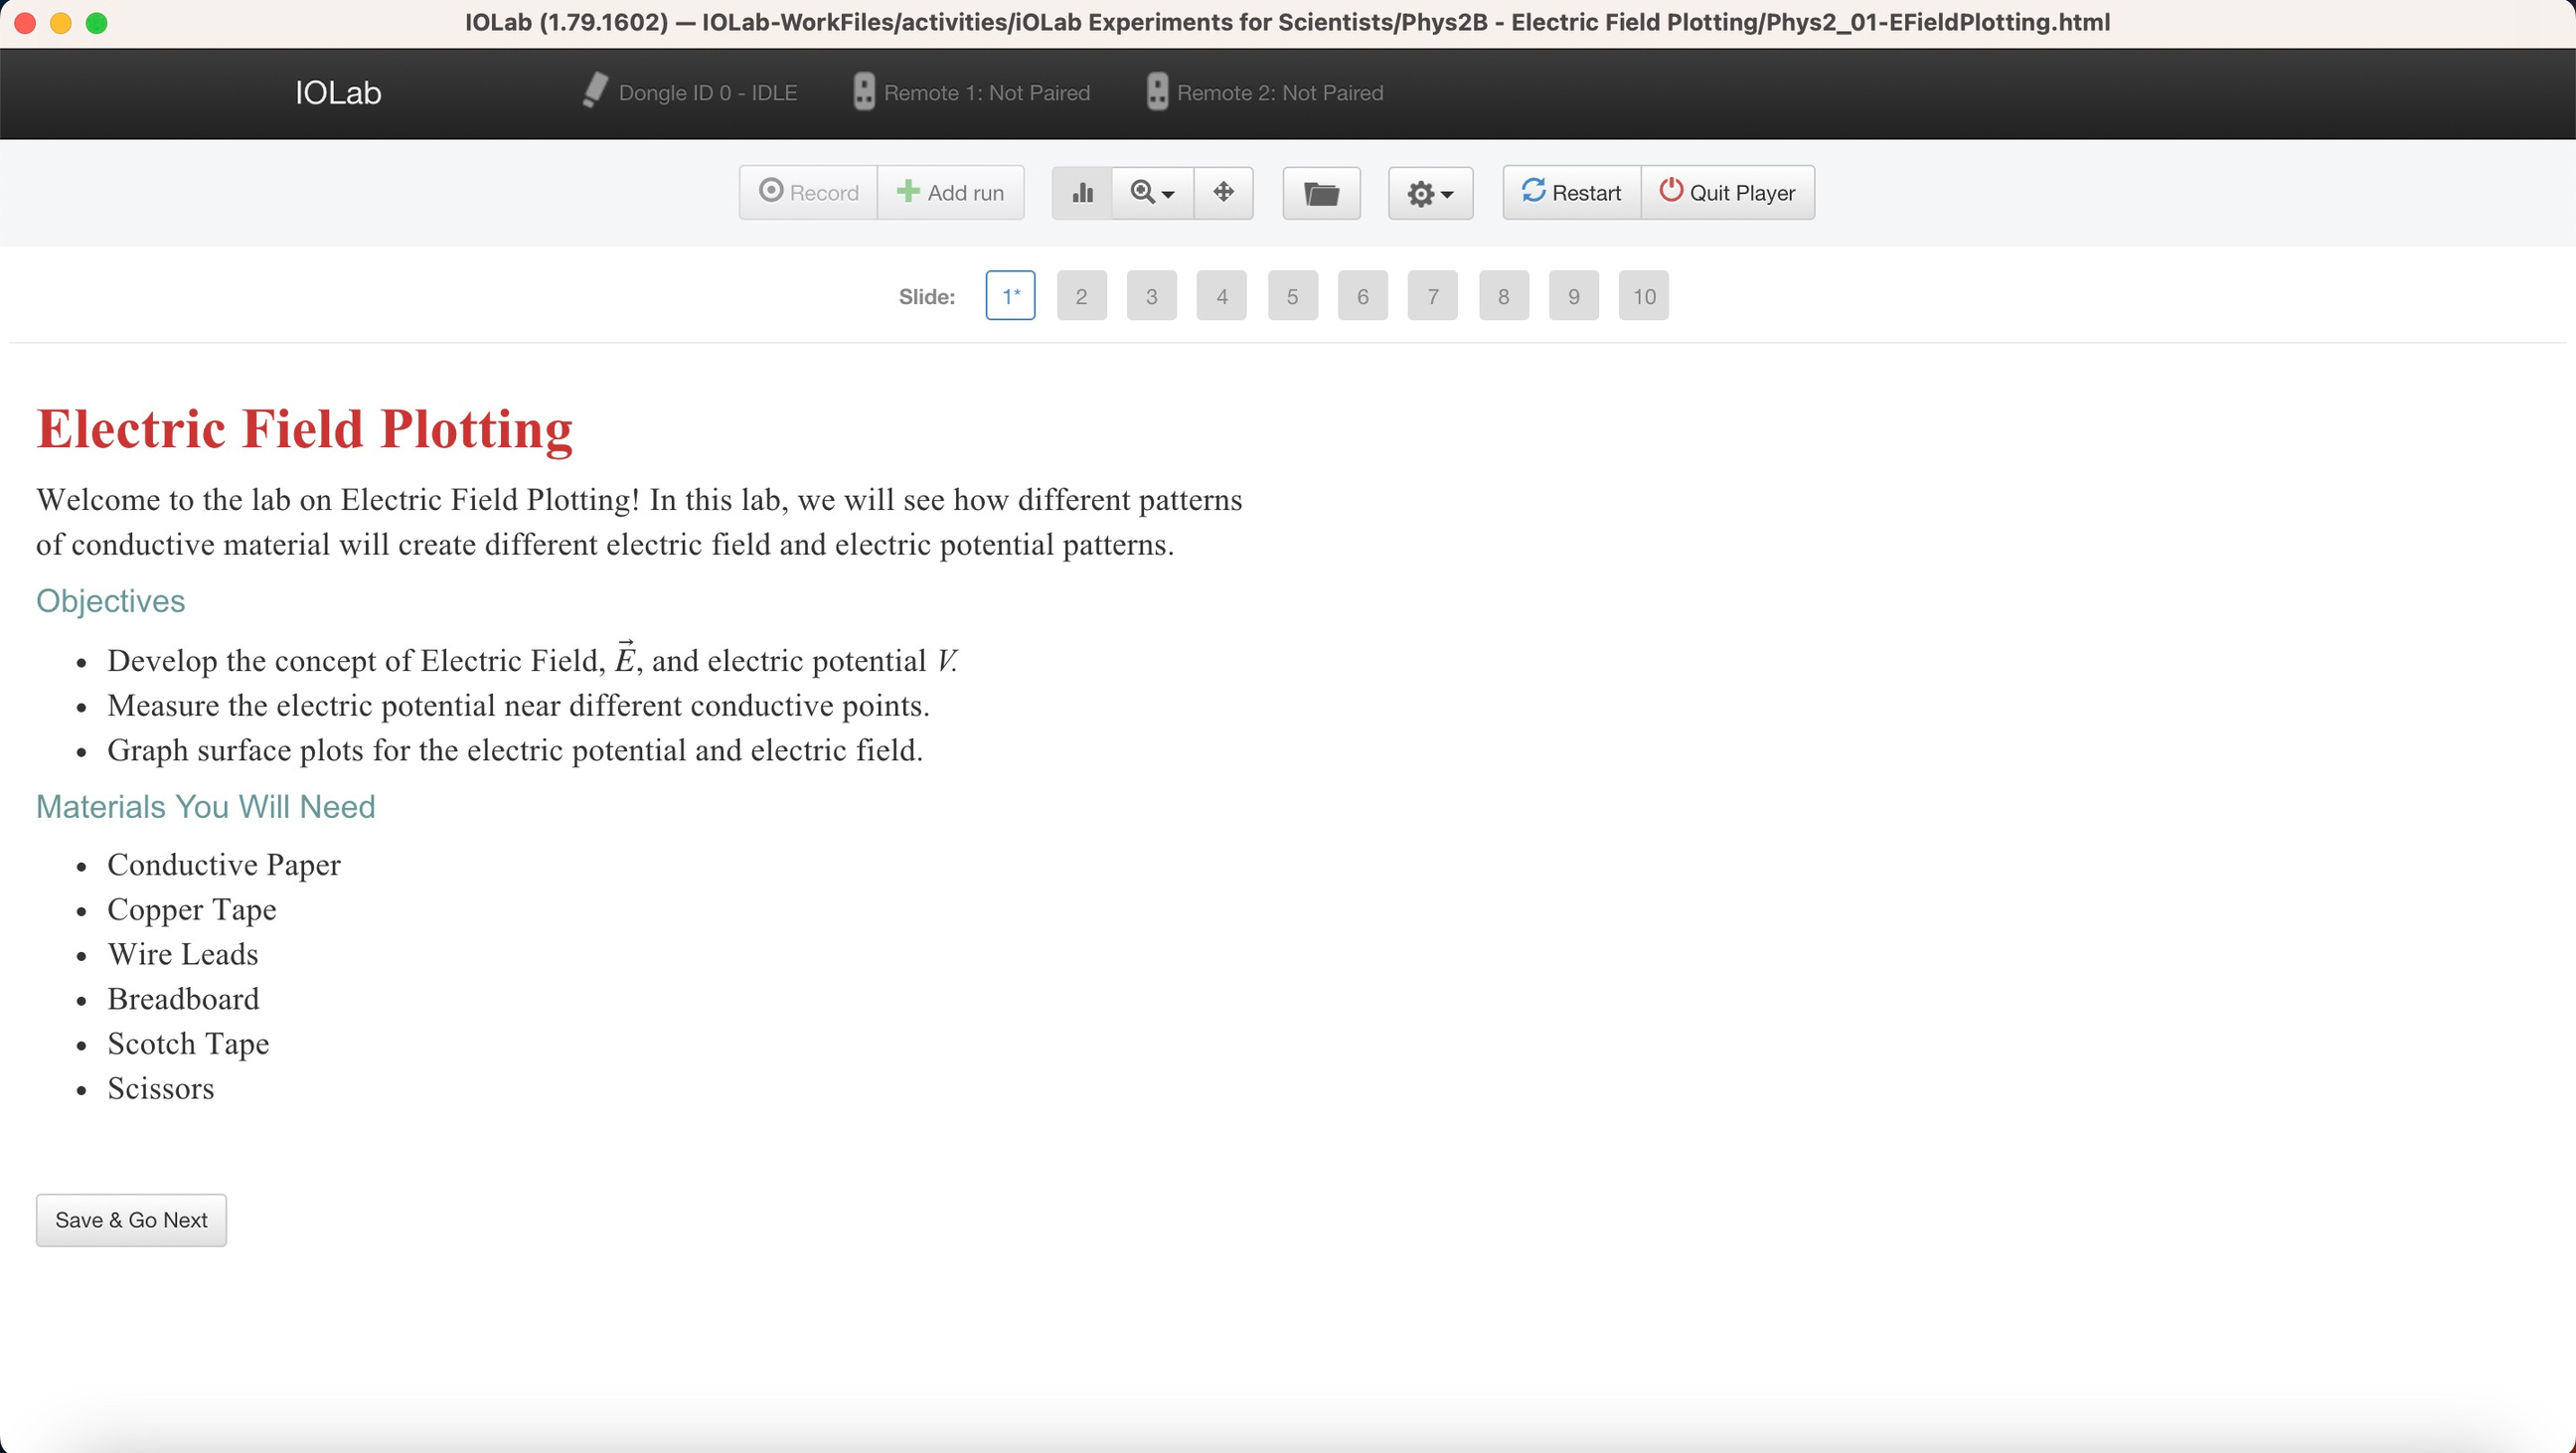Click the window title bar text

1288,22
